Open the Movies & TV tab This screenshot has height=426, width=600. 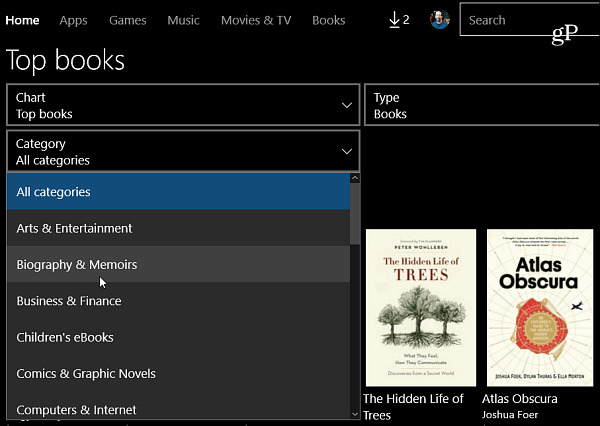(x=256, y=20)
